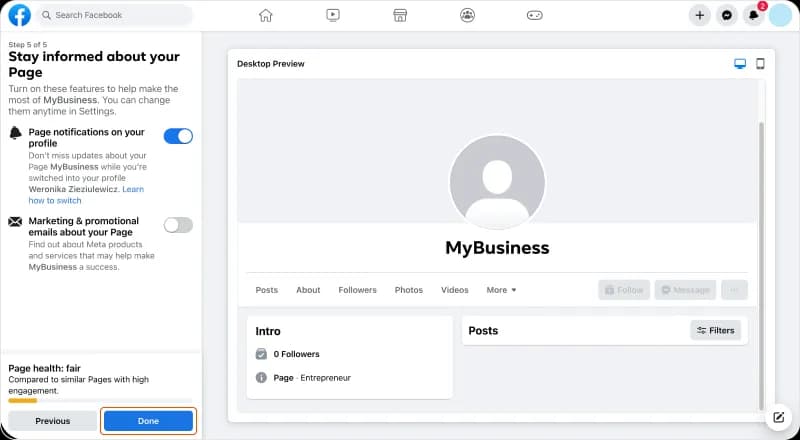
Task: Select the Photos tab
Action: (x=408, y=290)
